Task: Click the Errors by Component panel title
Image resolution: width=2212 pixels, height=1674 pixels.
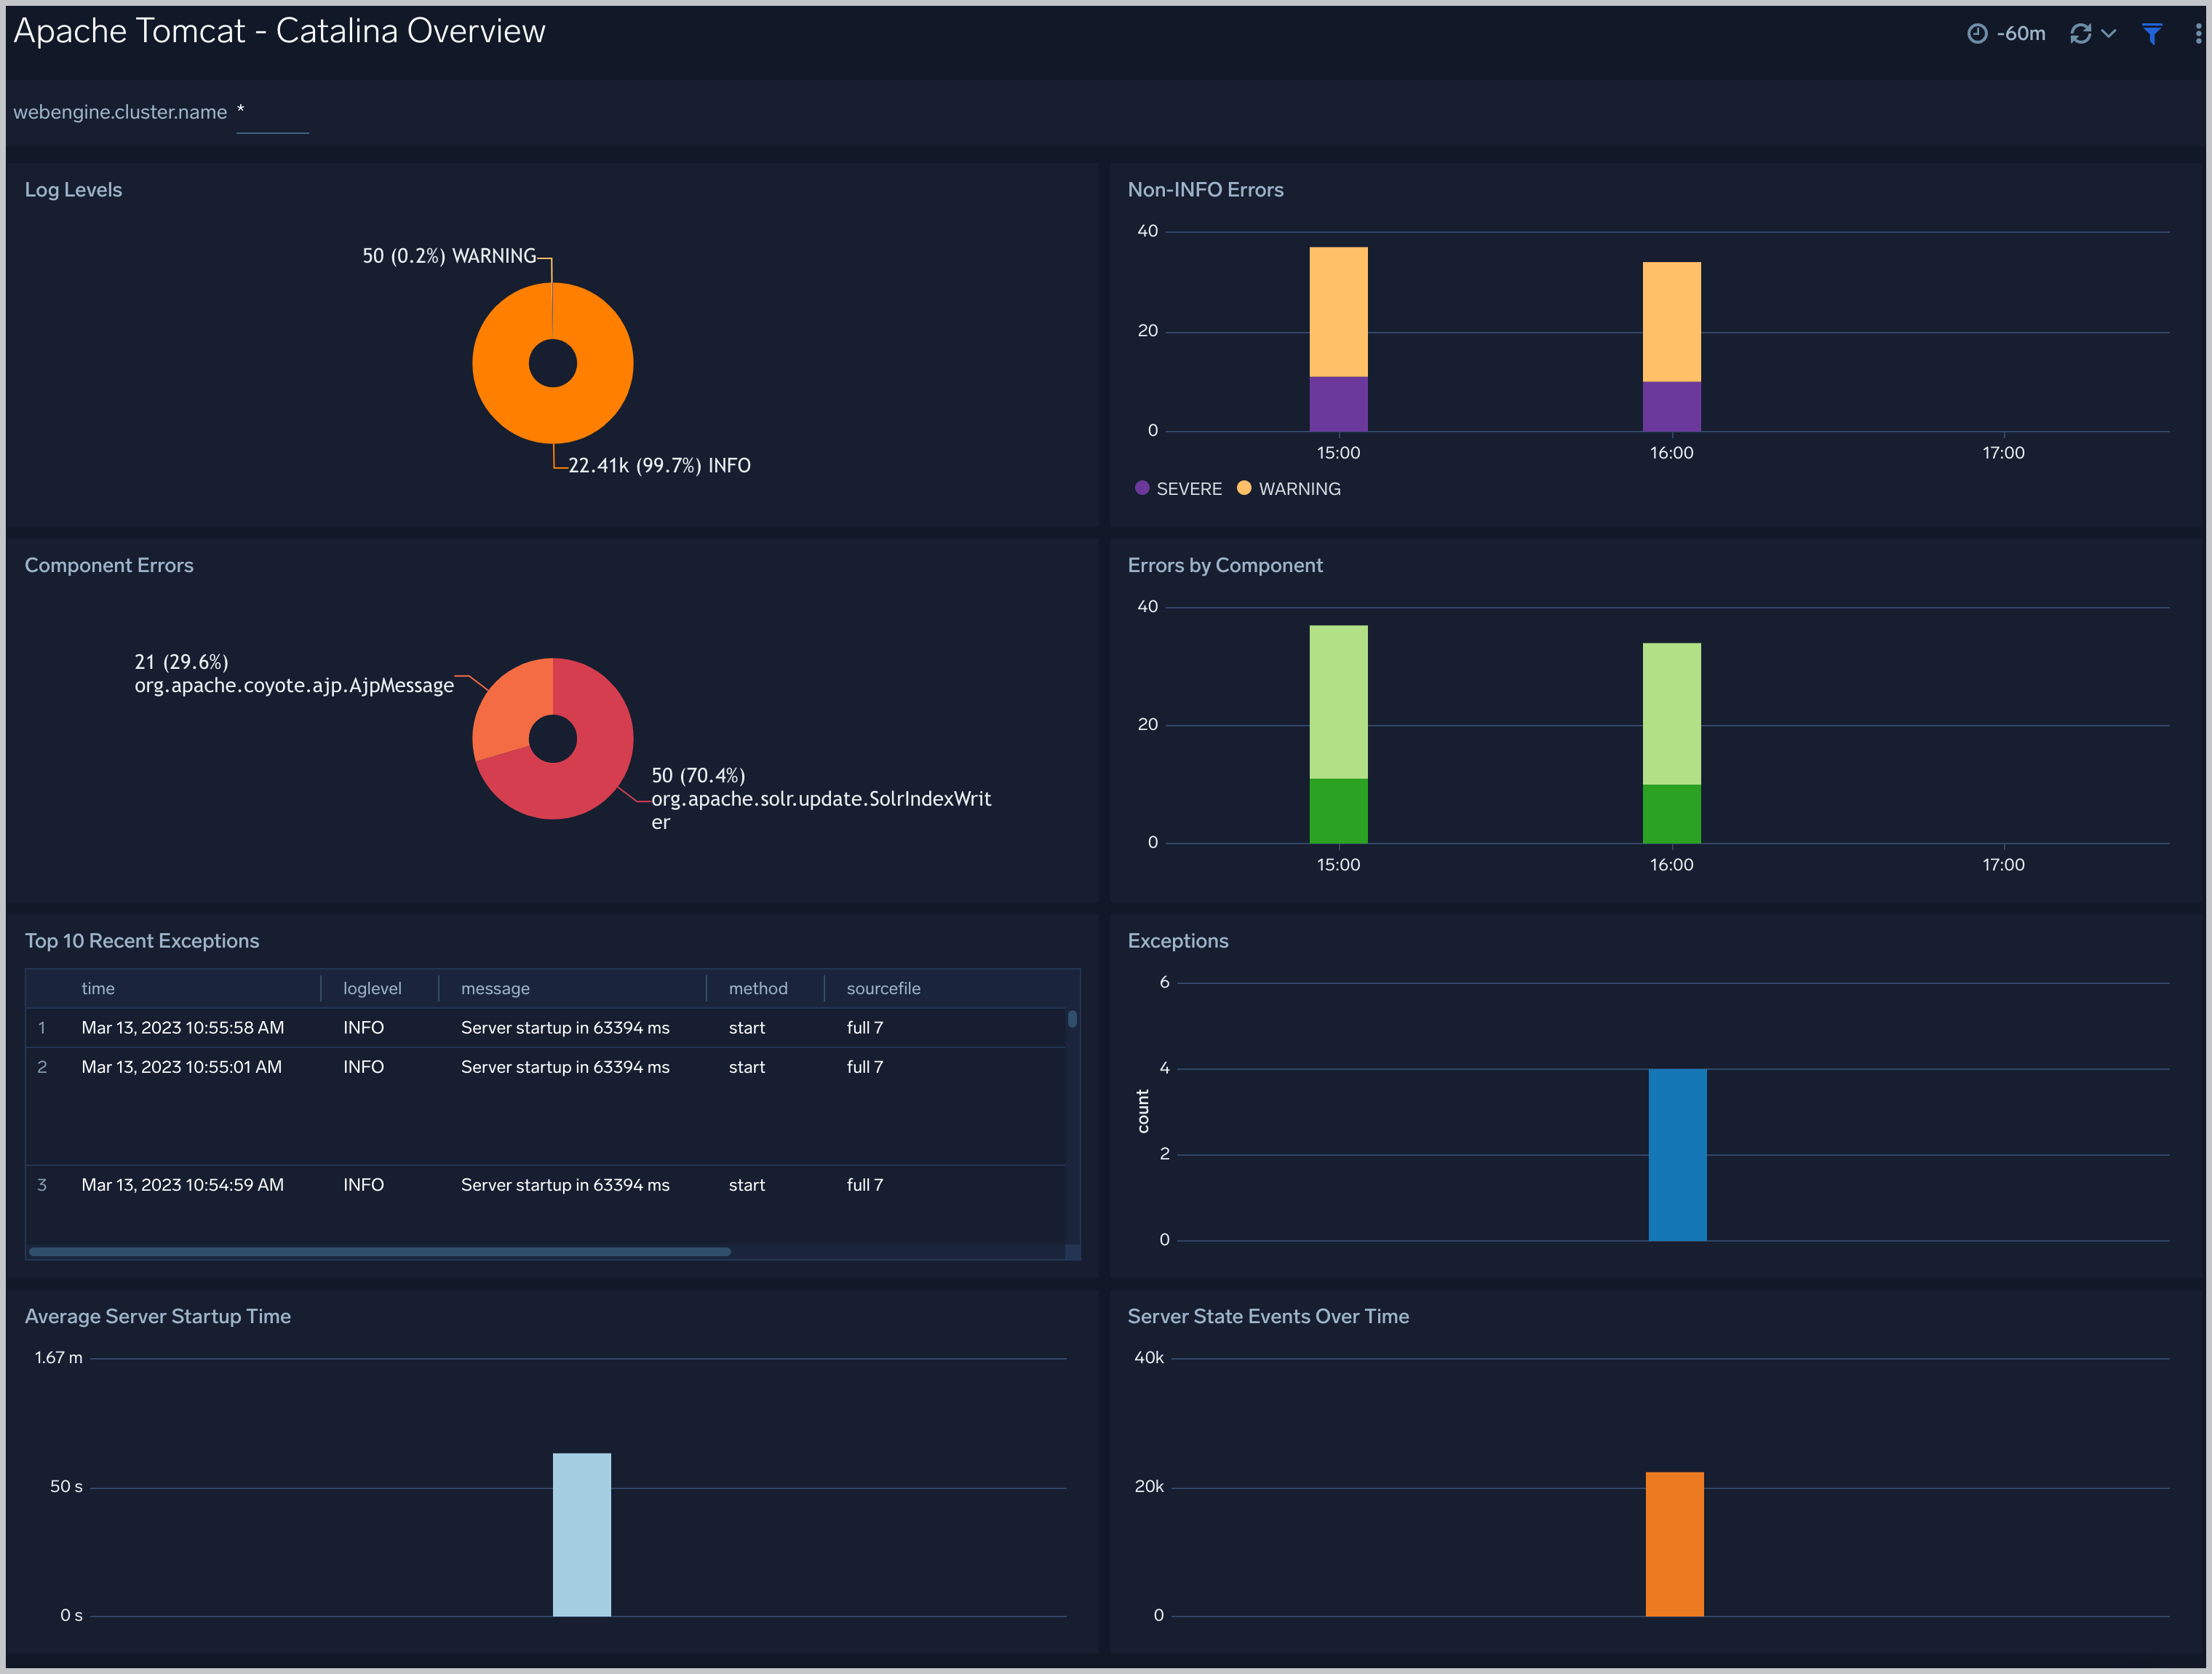Action: click(1225, 566)
